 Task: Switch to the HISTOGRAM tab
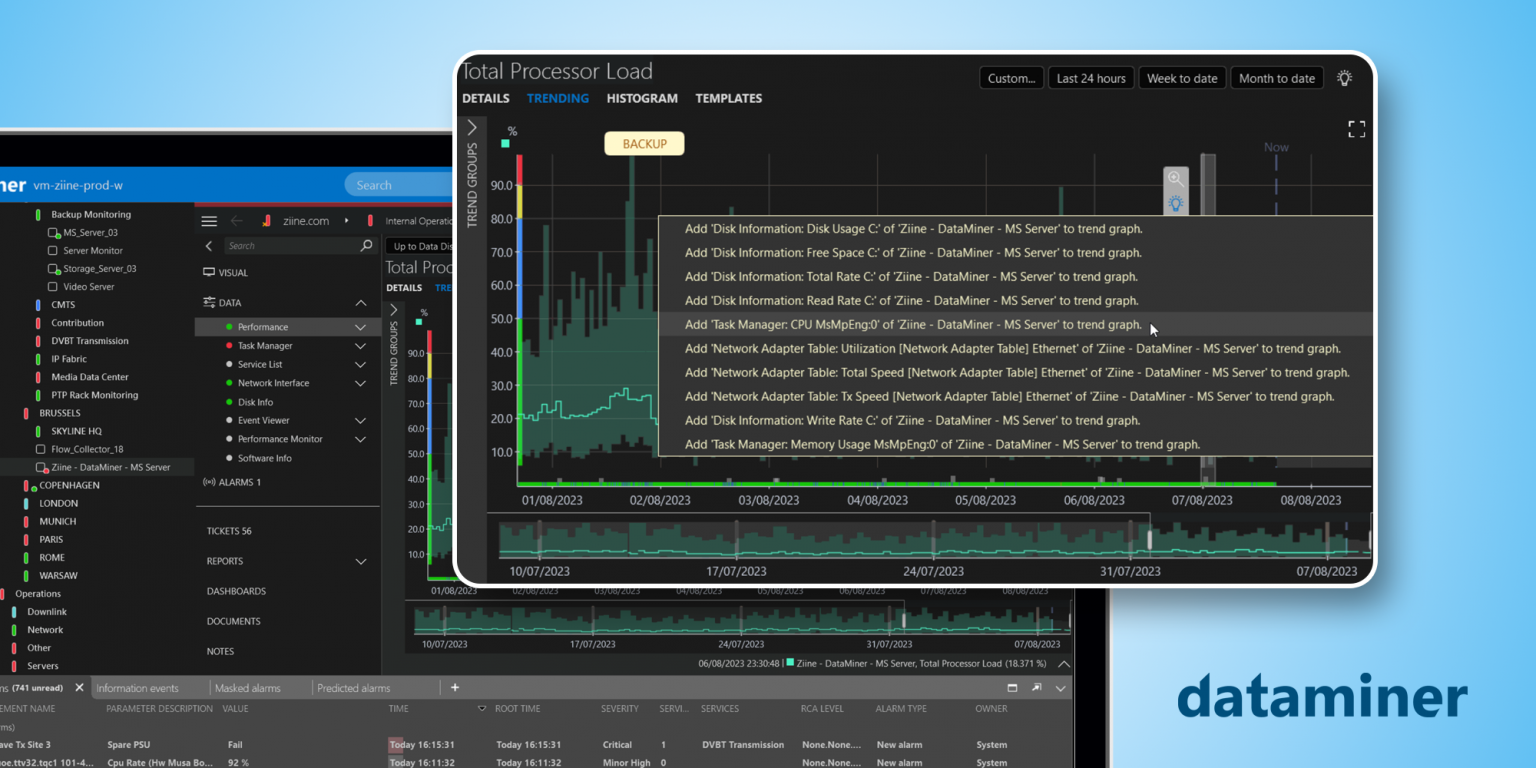tap(642, 98)
